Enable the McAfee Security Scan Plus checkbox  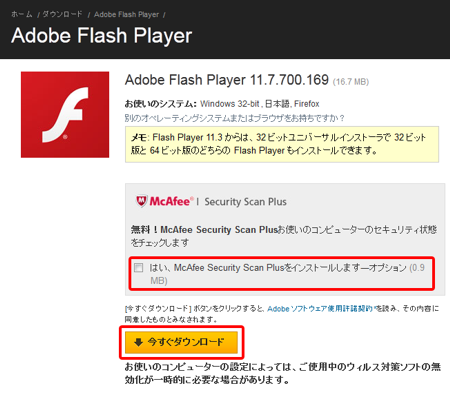click(138, 268)
